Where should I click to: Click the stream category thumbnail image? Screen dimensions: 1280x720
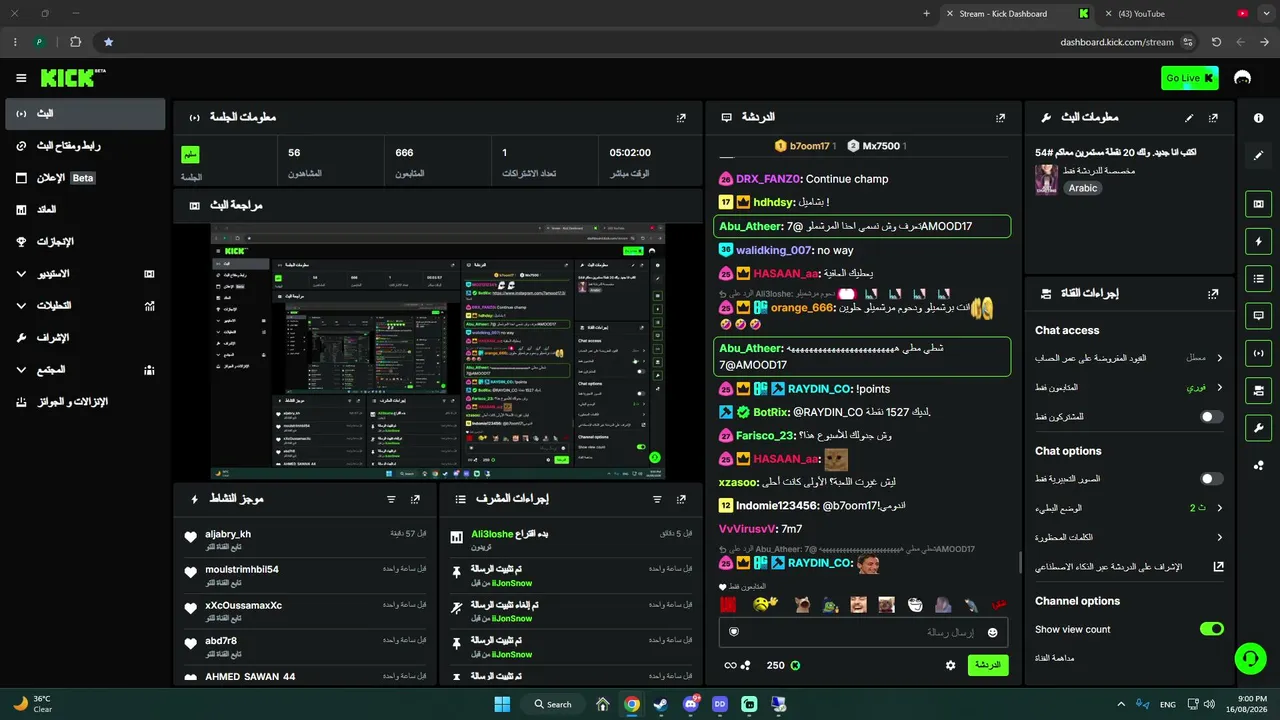[x=1046, y=179]
